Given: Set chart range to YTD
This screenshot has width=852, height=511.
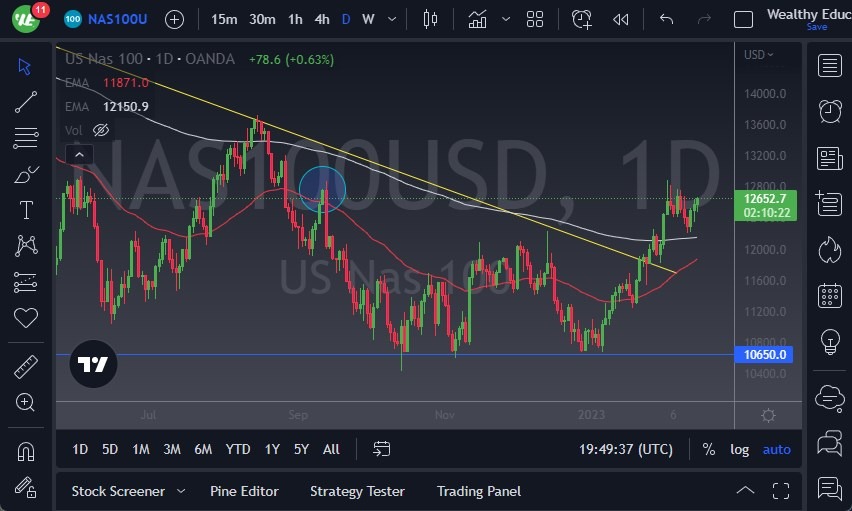Looking at the screenshot, I should click(x=238, y=449).
